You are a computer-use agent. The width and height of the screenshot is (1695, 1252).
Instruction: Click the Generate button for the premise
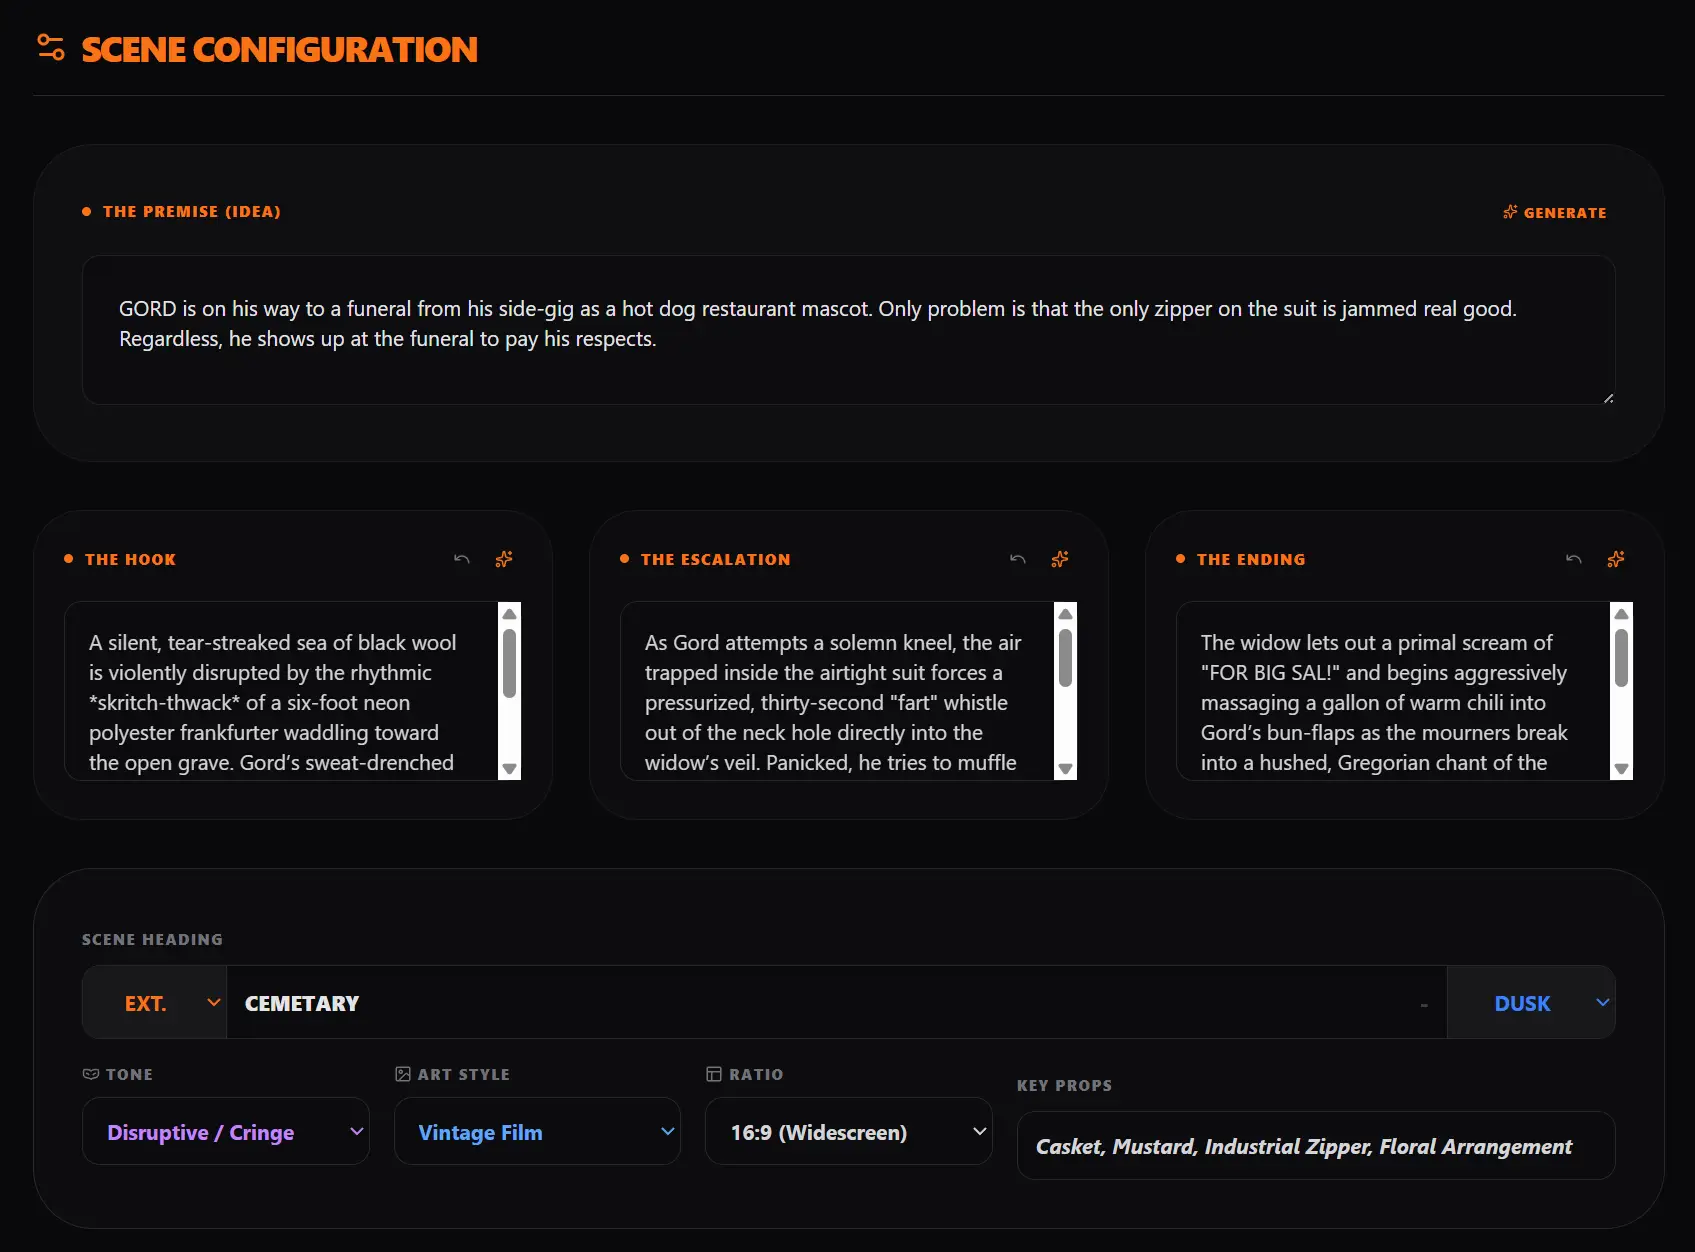coord(1554,212)
